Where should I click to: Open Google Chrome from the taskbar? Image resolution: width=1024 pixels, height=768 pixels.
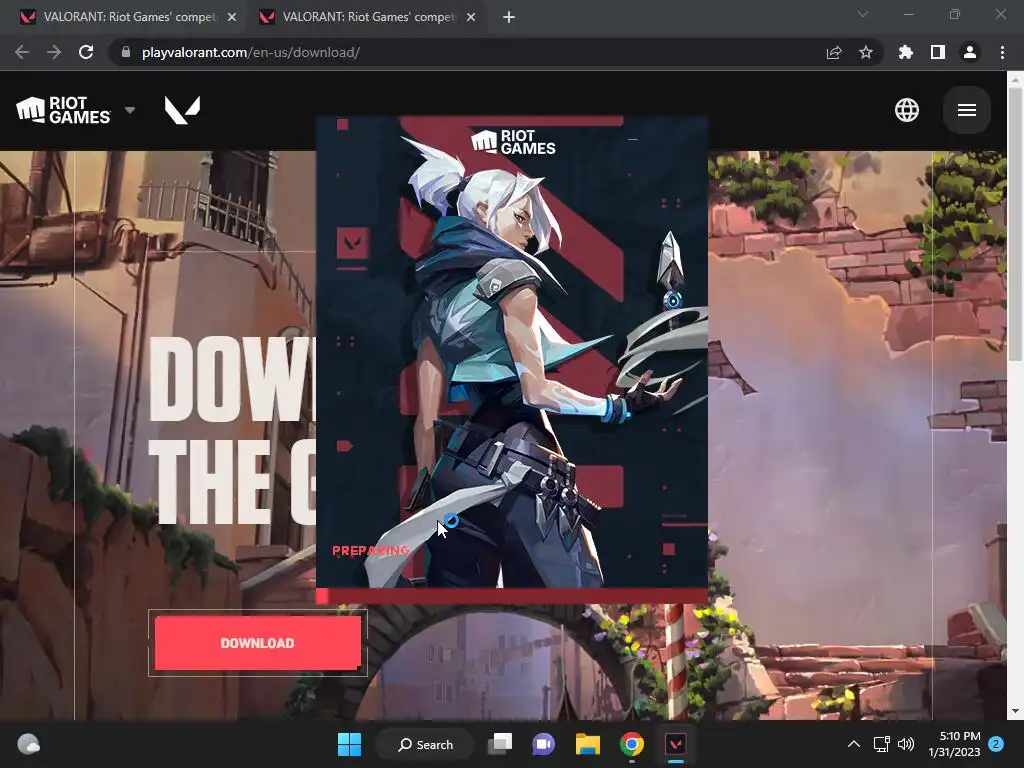point(632,744)
